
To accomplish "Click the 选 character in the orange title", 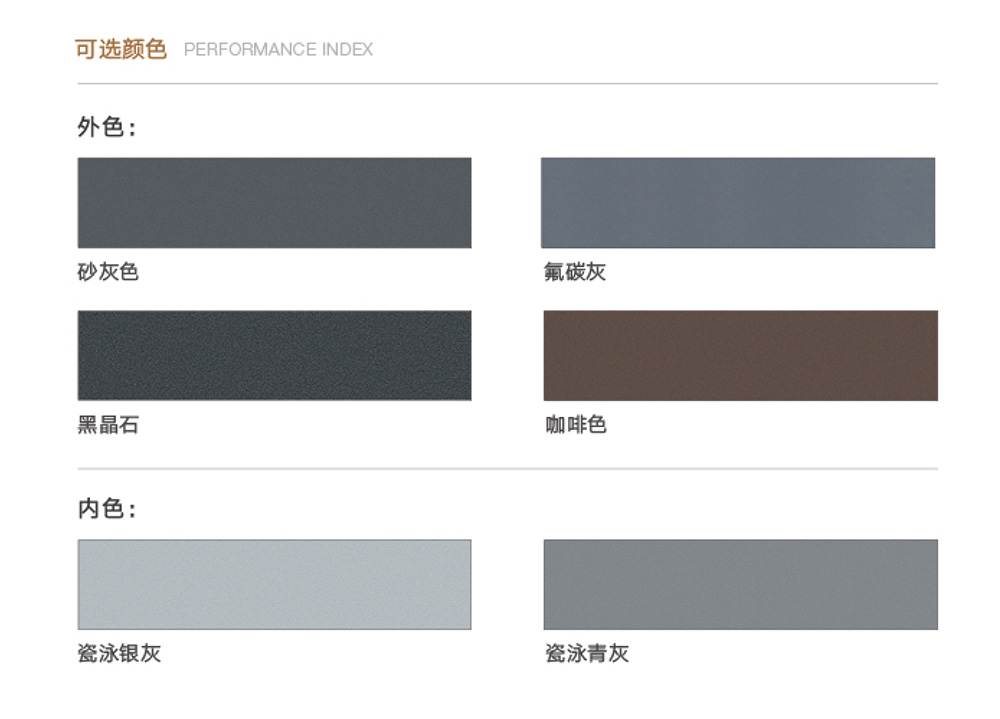I will (110, 49).
